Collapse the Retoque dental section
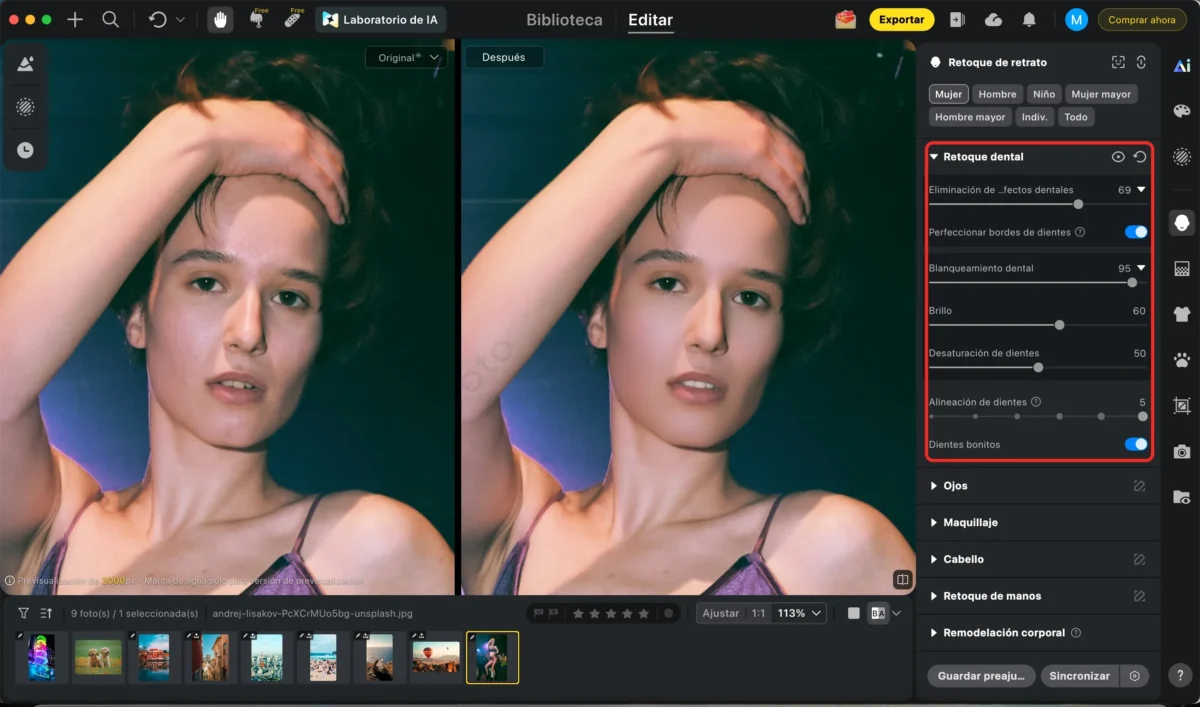 pyautogui.click(x=934, y=156)
